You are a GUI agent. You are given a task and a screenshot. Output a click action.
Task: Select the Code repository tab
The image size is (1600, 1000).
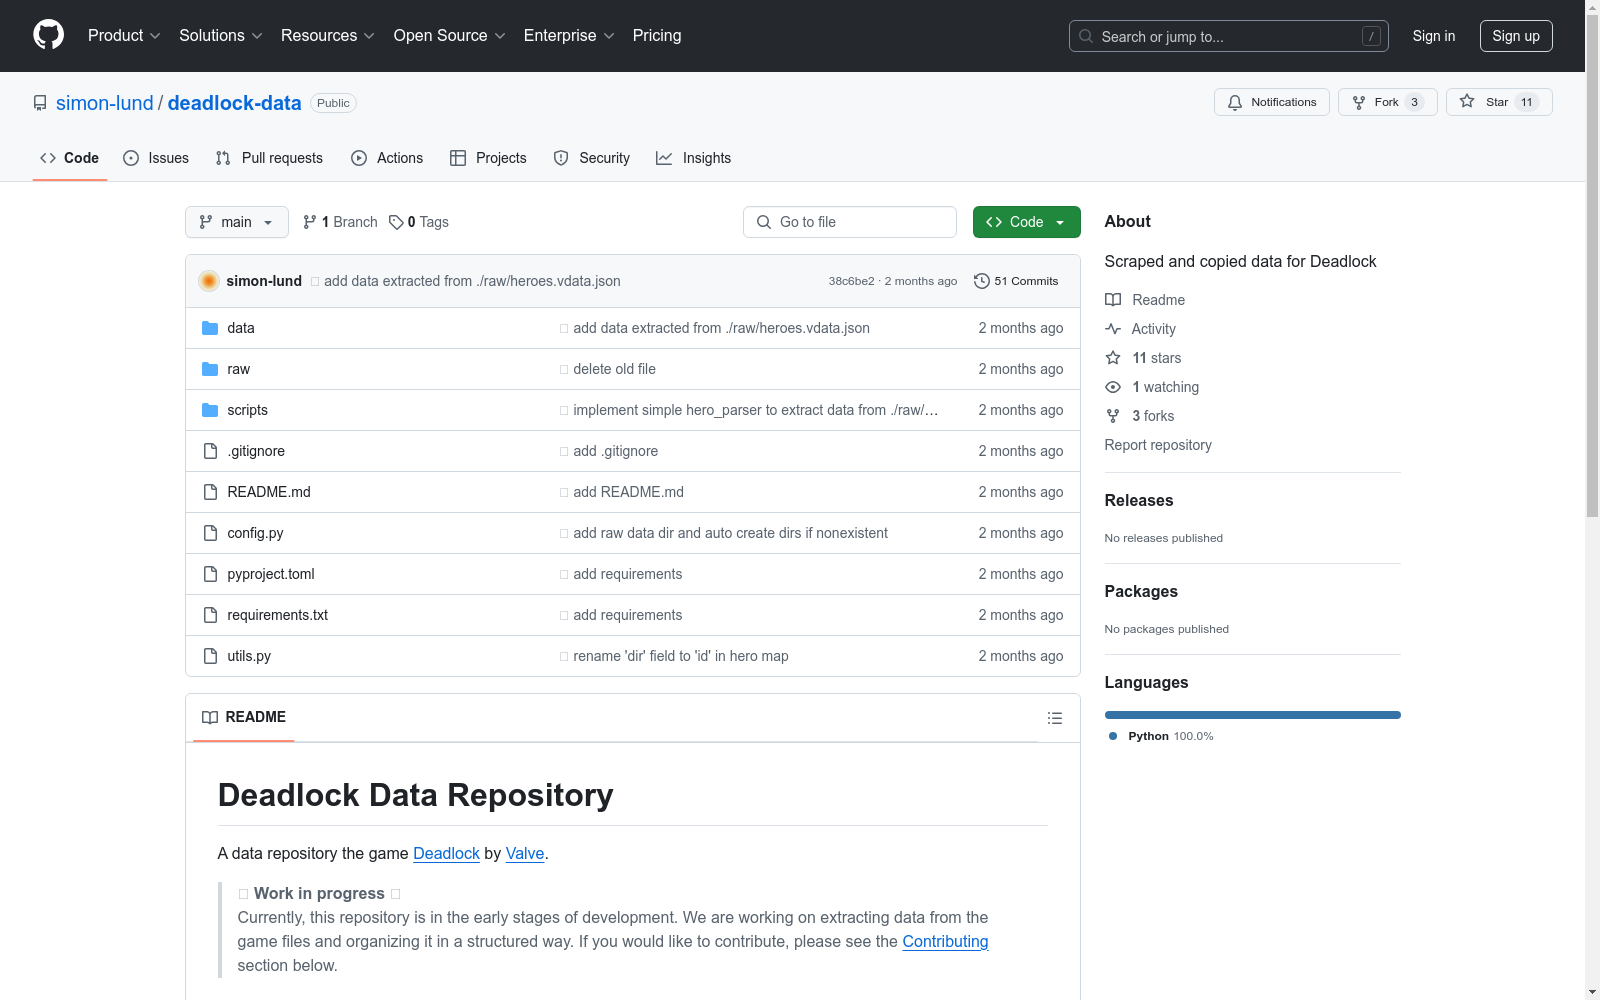click(70, 158)
